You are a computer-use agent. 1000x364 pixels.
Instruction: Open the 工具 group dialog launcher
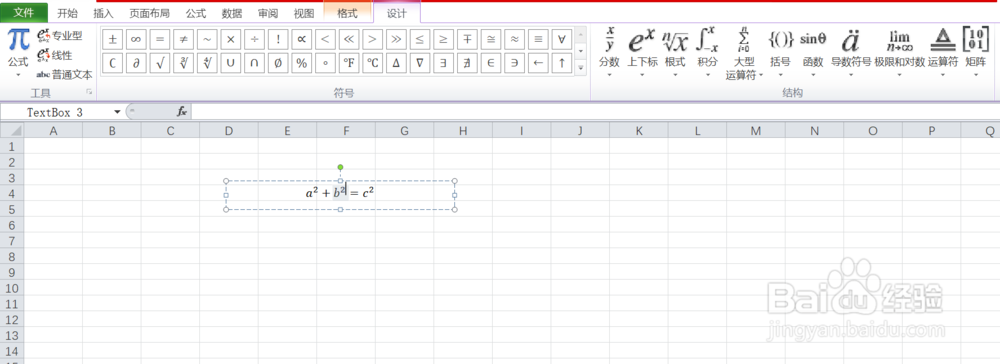(89, 92)
